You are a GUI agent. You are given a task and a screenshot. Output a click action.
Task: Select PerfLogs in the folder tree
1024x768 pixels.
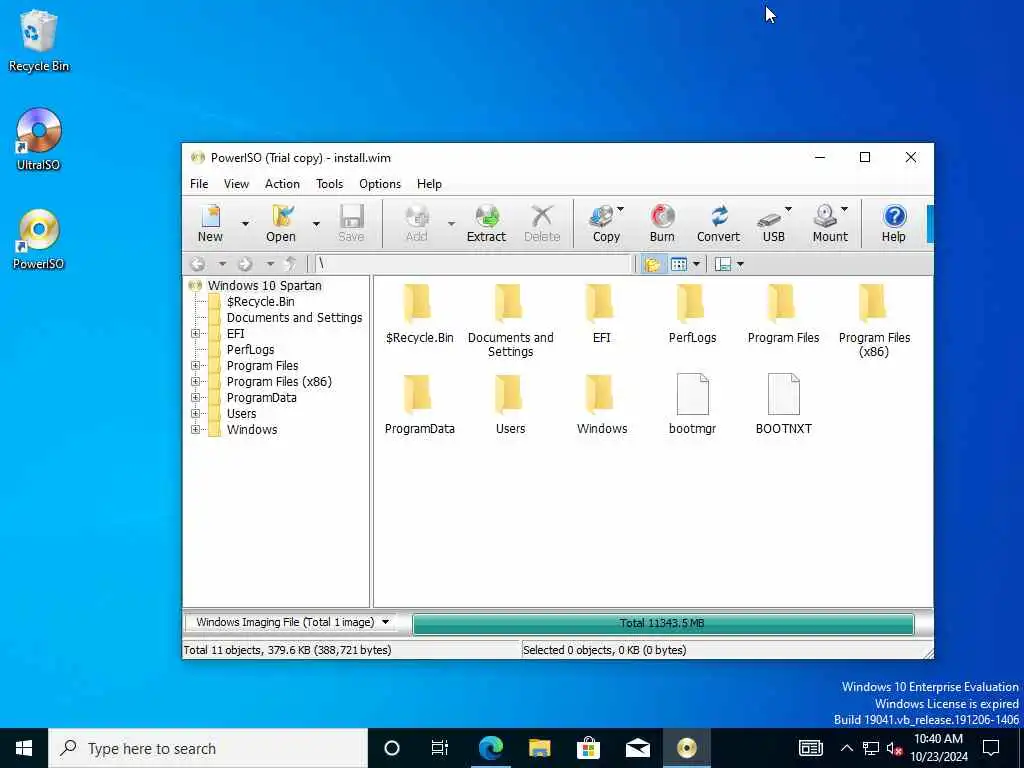(251, 349)
